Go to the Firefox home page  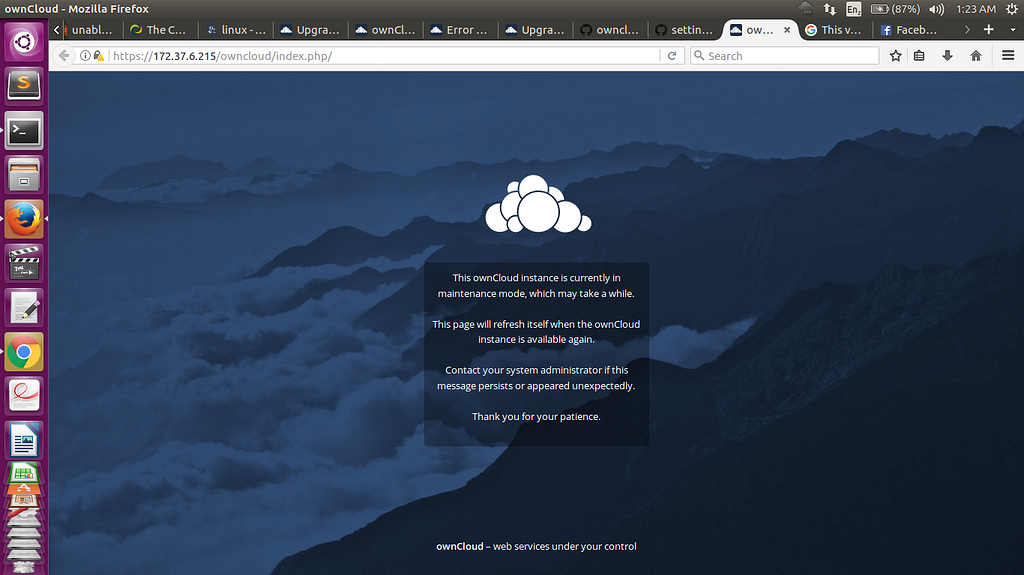[976, 56]
